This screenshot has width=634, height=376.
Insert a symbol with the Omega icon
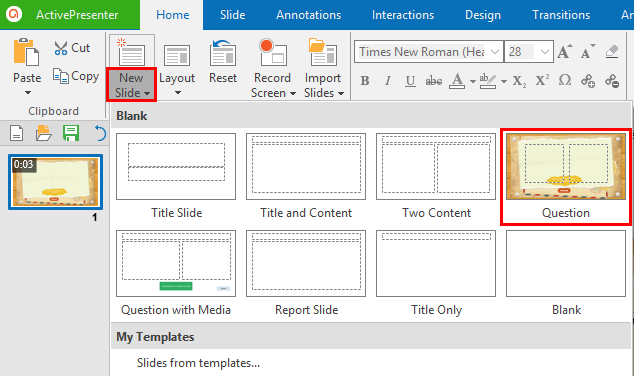(565, 80)
